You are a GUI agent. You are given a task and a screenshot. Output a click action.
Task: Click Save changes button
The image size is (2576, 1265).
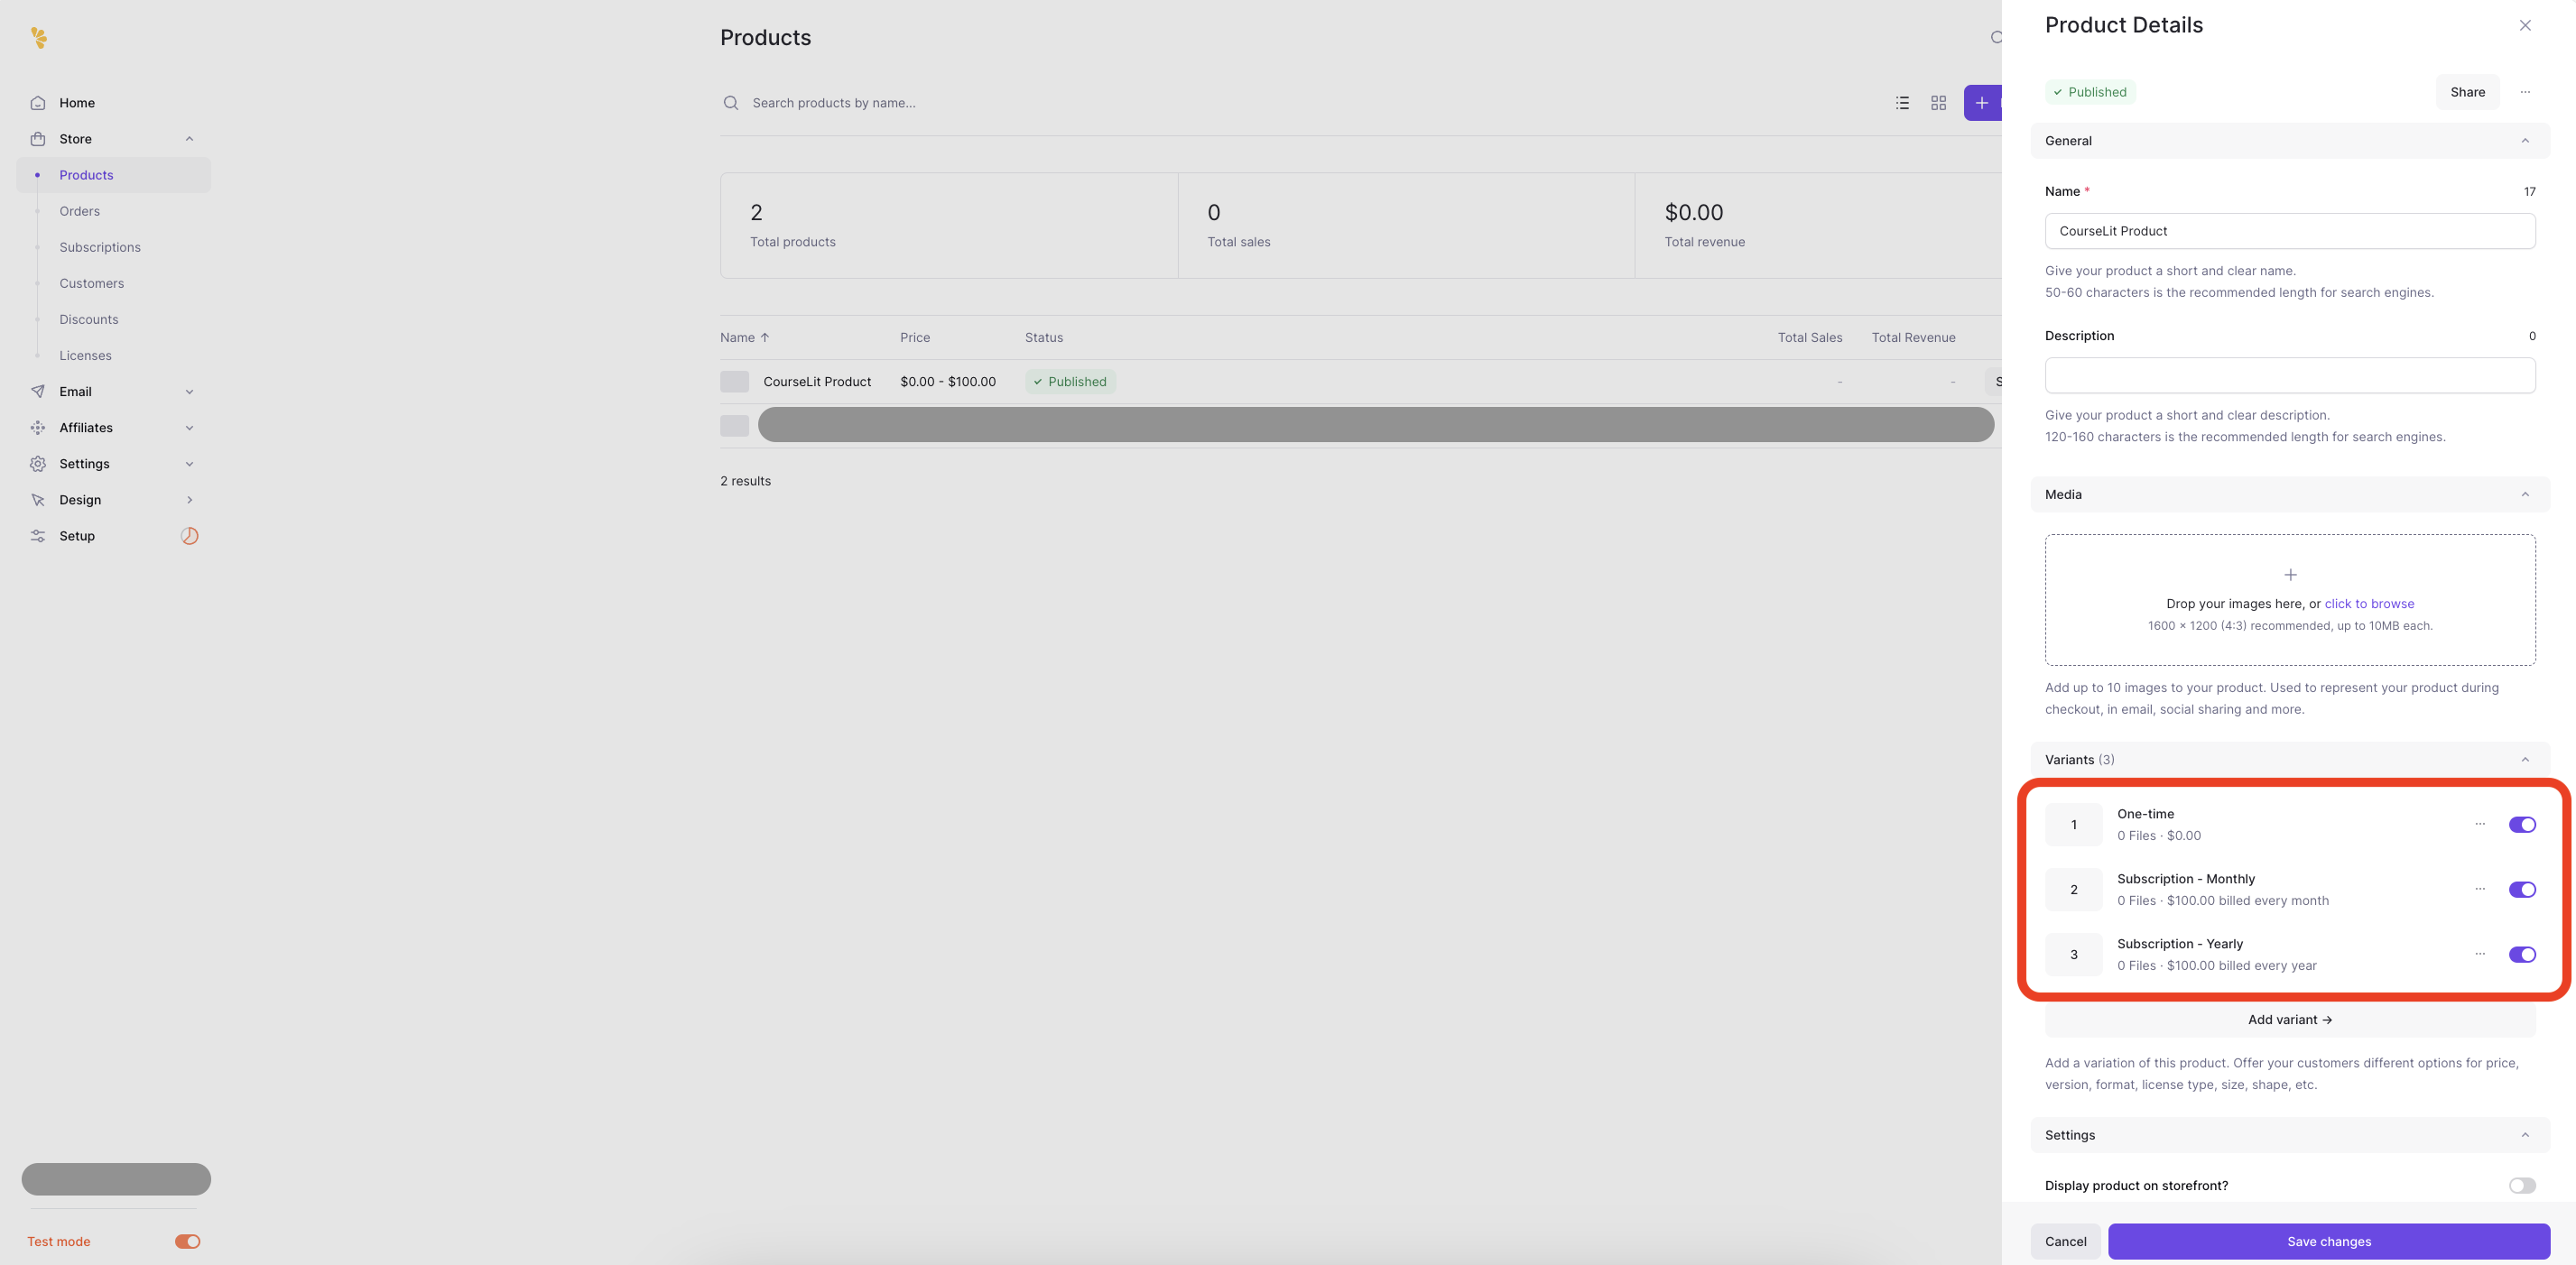coord(2328,1241)
